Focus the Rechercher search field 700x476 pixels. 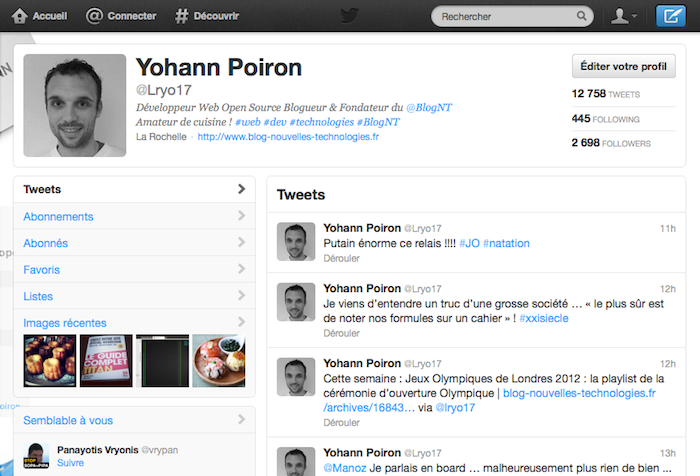point(512,17)
